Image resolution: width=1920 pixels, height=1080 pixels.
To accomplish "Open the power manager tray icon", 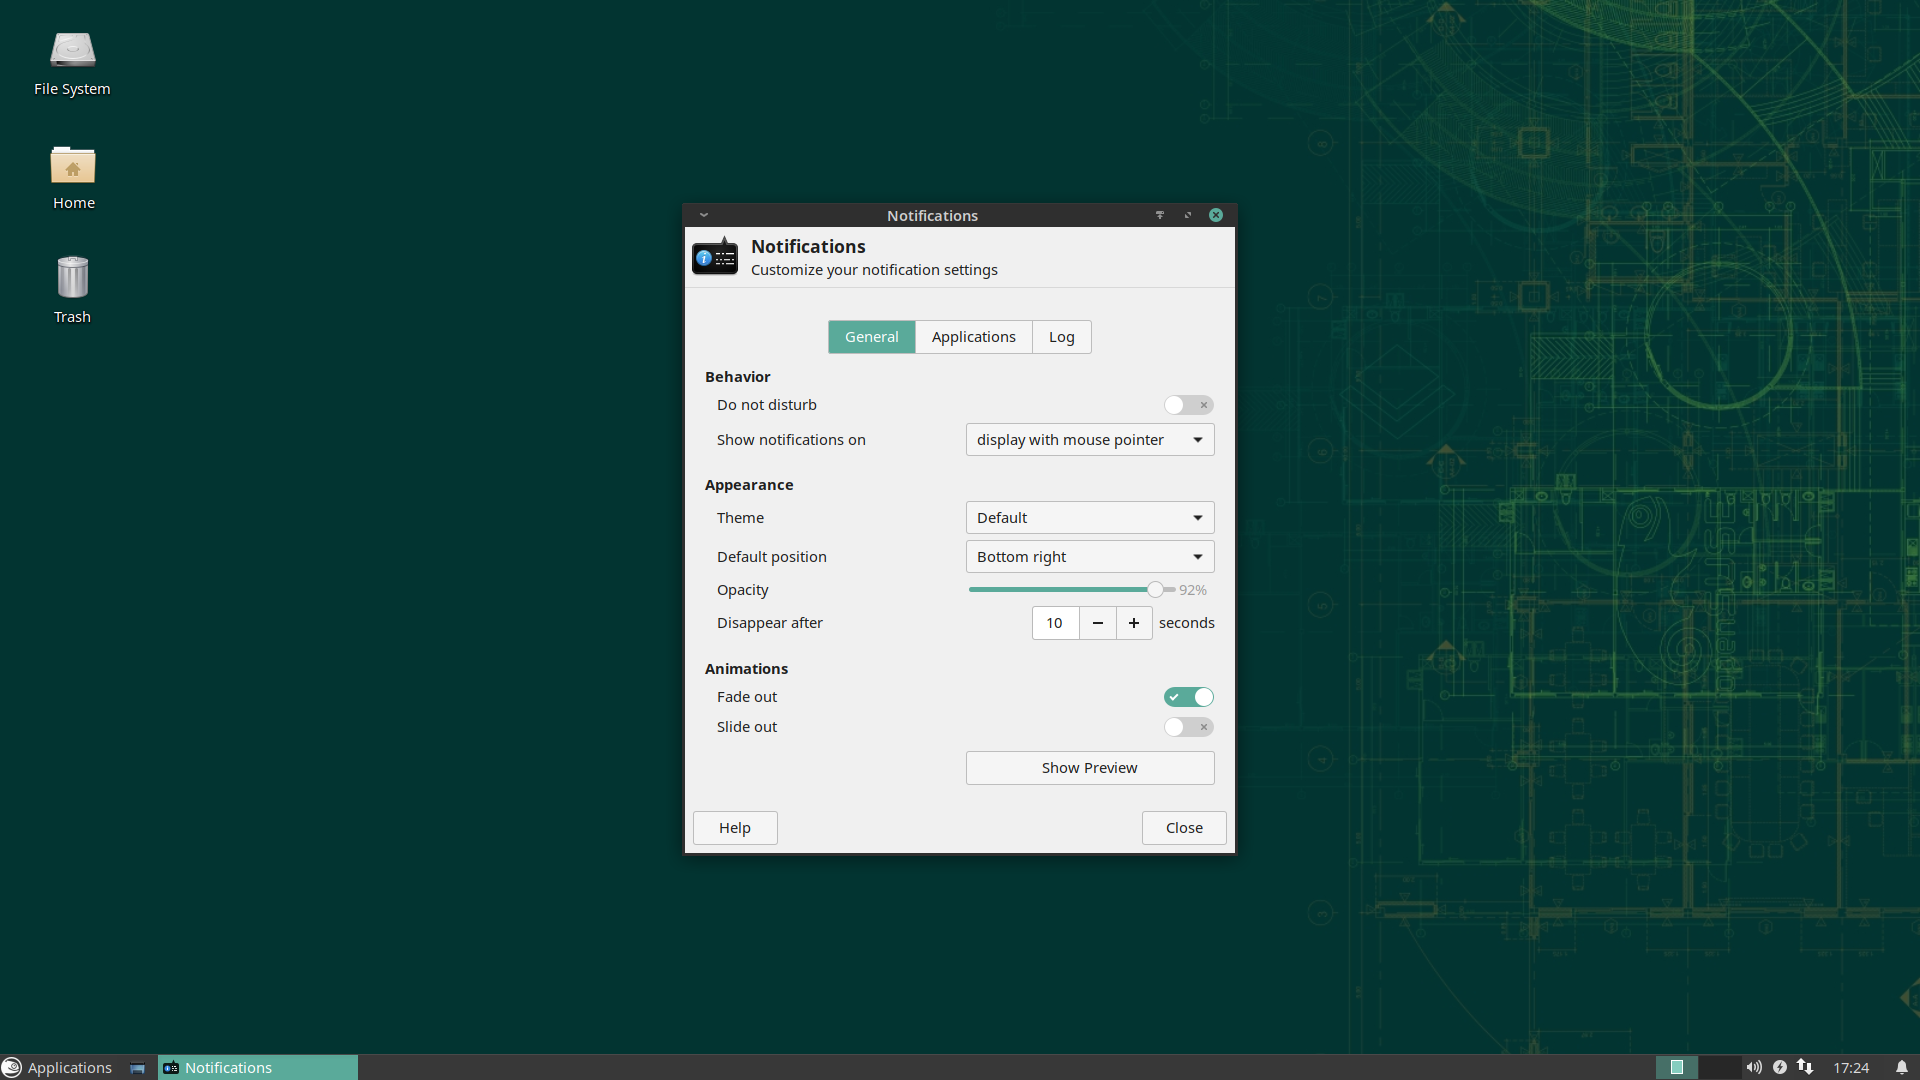I will point(1780,1067).
